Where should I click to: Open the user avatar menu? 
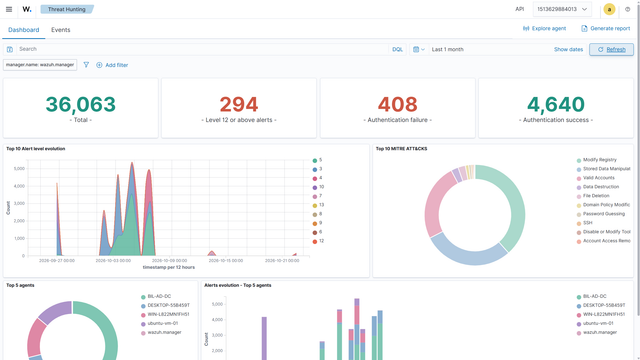[609, 9]
